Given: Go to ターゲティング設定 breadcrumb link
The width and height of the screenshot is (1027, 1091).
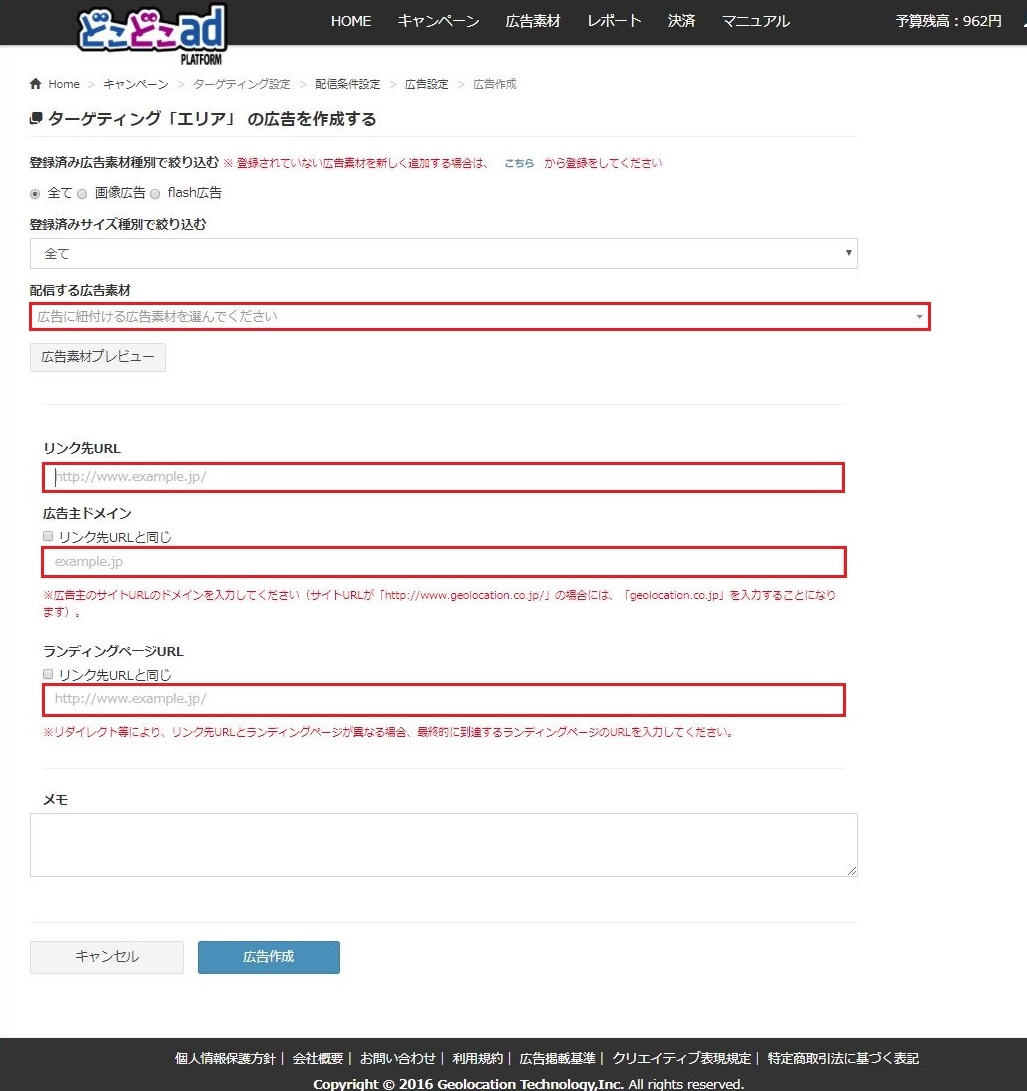Looking at the screenshot, I should click(241, 83).
